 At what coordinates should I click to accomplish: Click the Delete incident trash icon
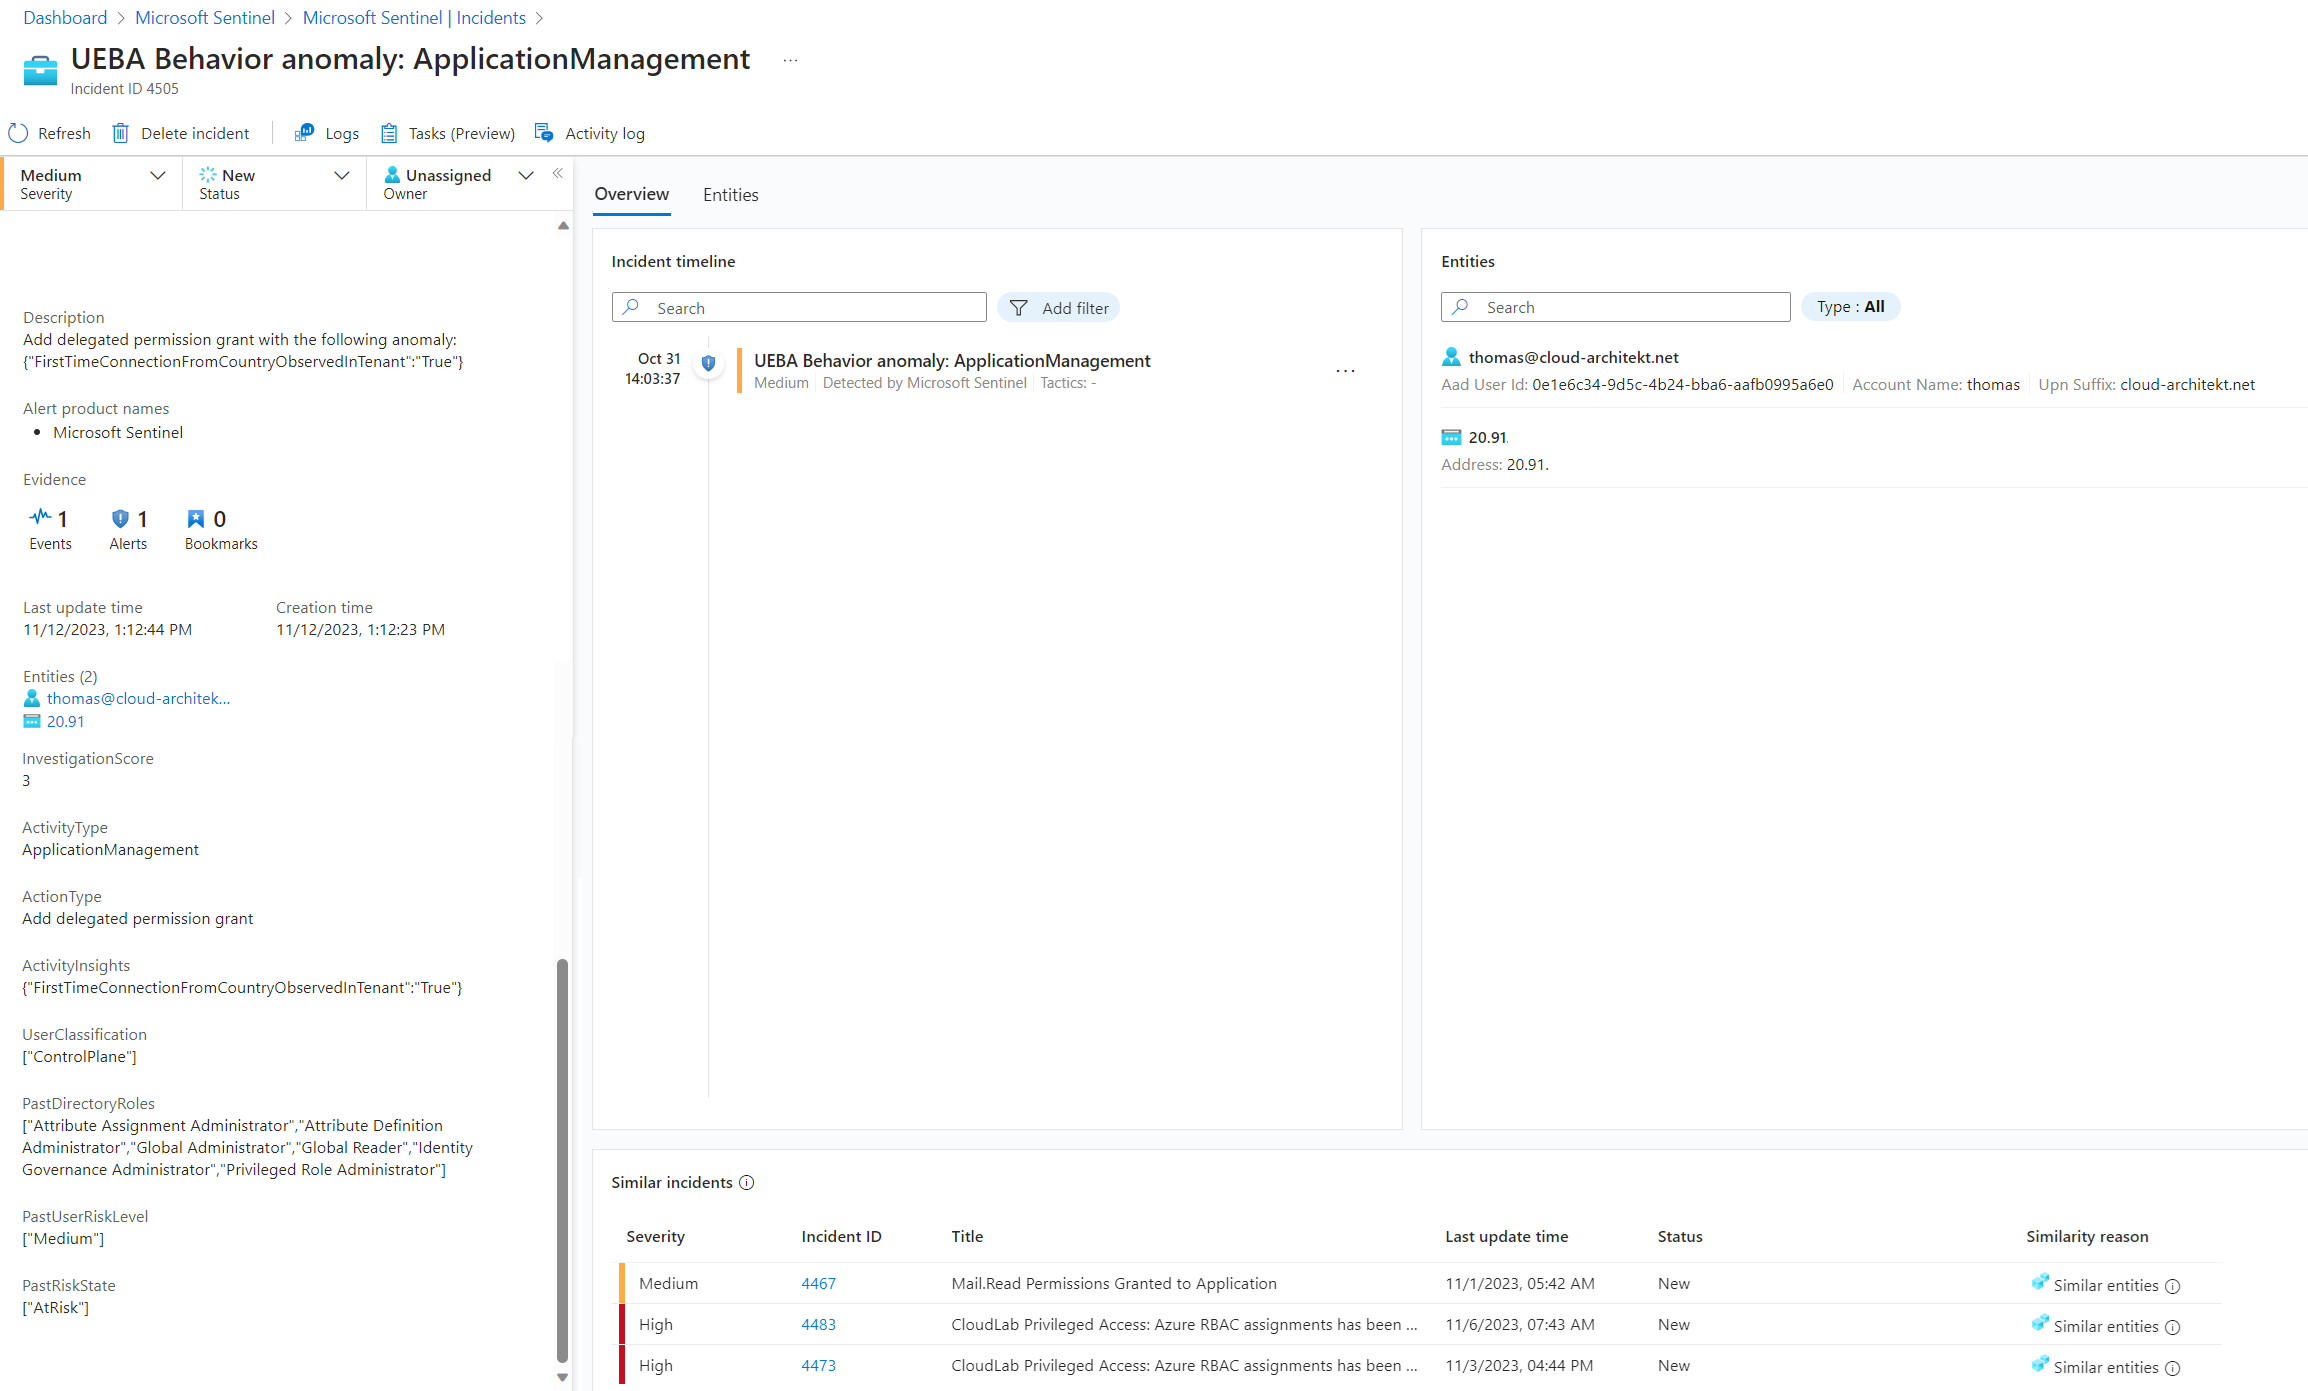121,133
